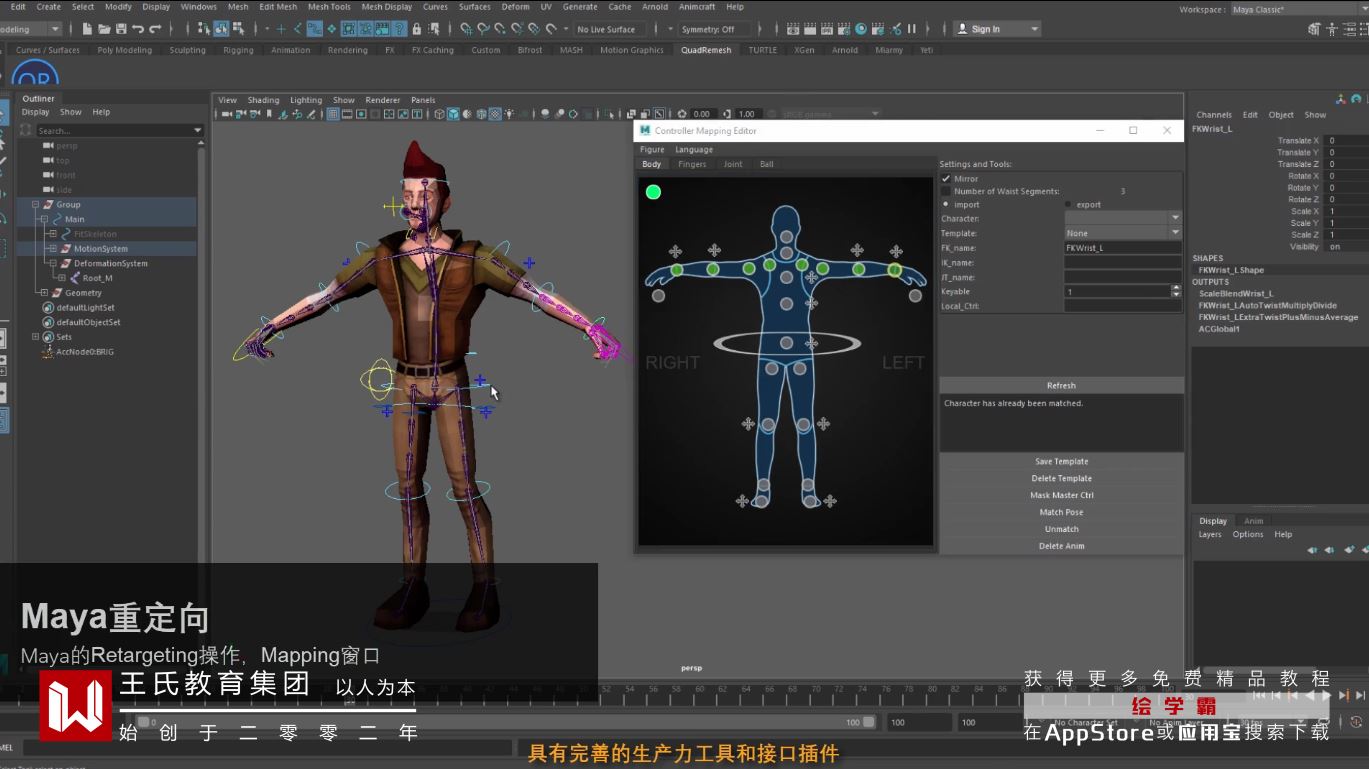Uncheck the Mirror checkbox

pyautogui.click(x=946, y=179)
